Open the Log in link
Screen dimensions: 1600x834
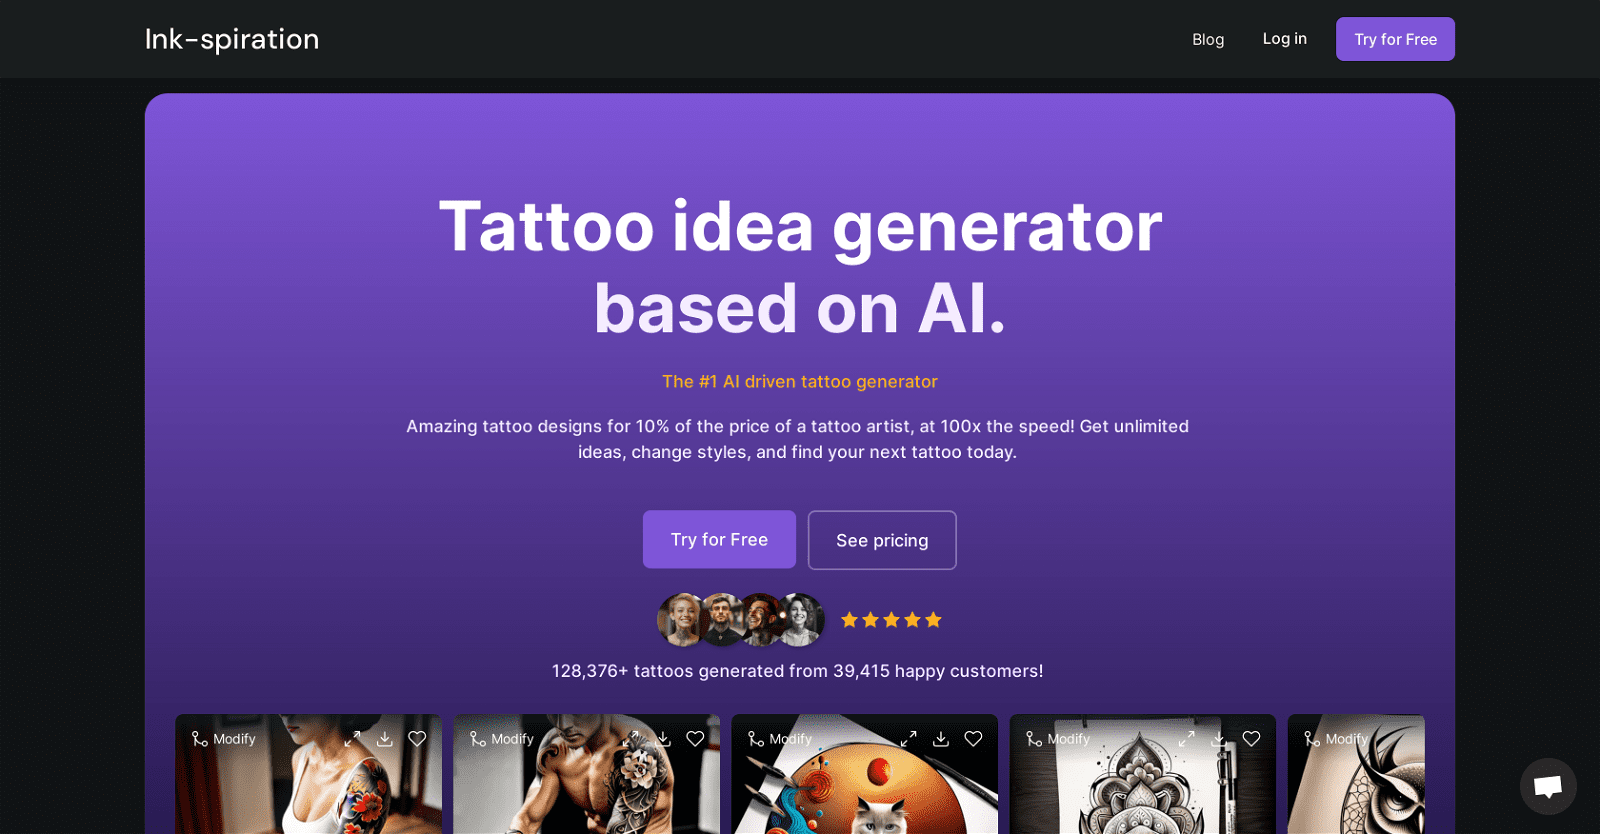click(1285, 38)
